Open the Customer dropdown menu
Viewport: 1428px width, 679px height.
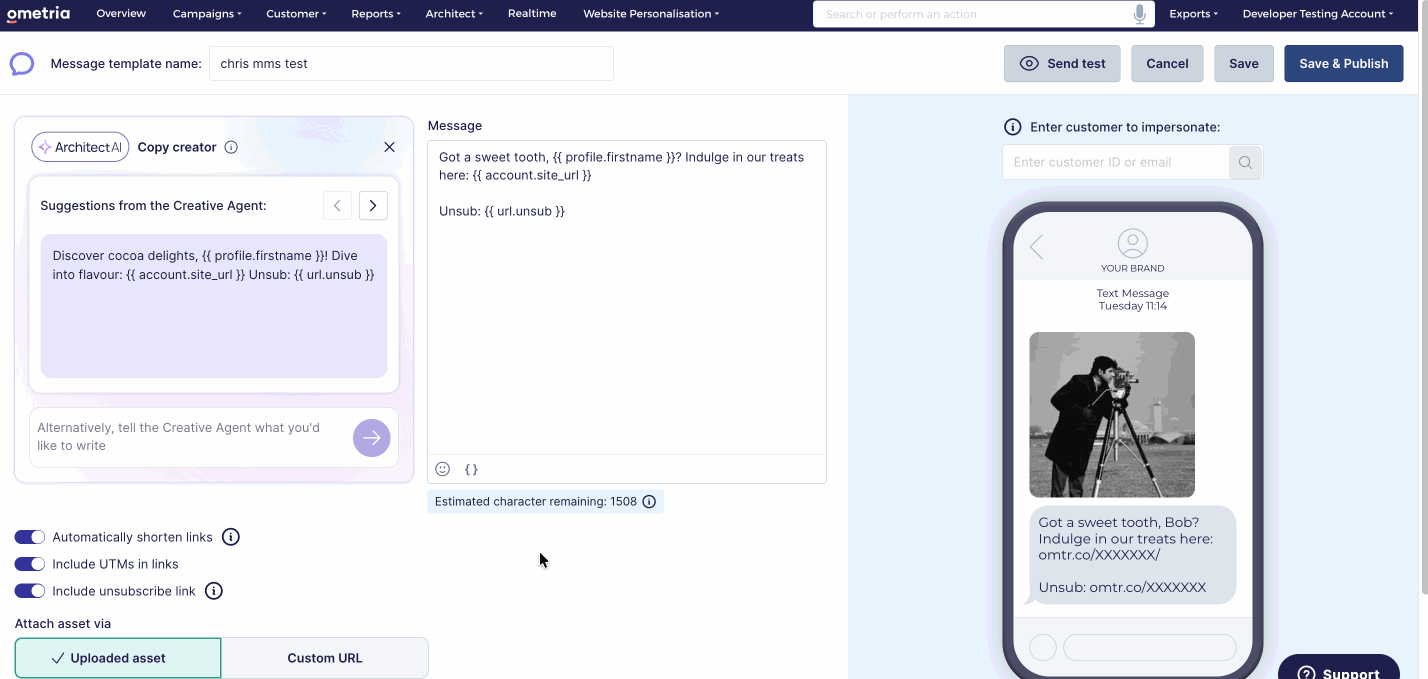click(296, 14)
